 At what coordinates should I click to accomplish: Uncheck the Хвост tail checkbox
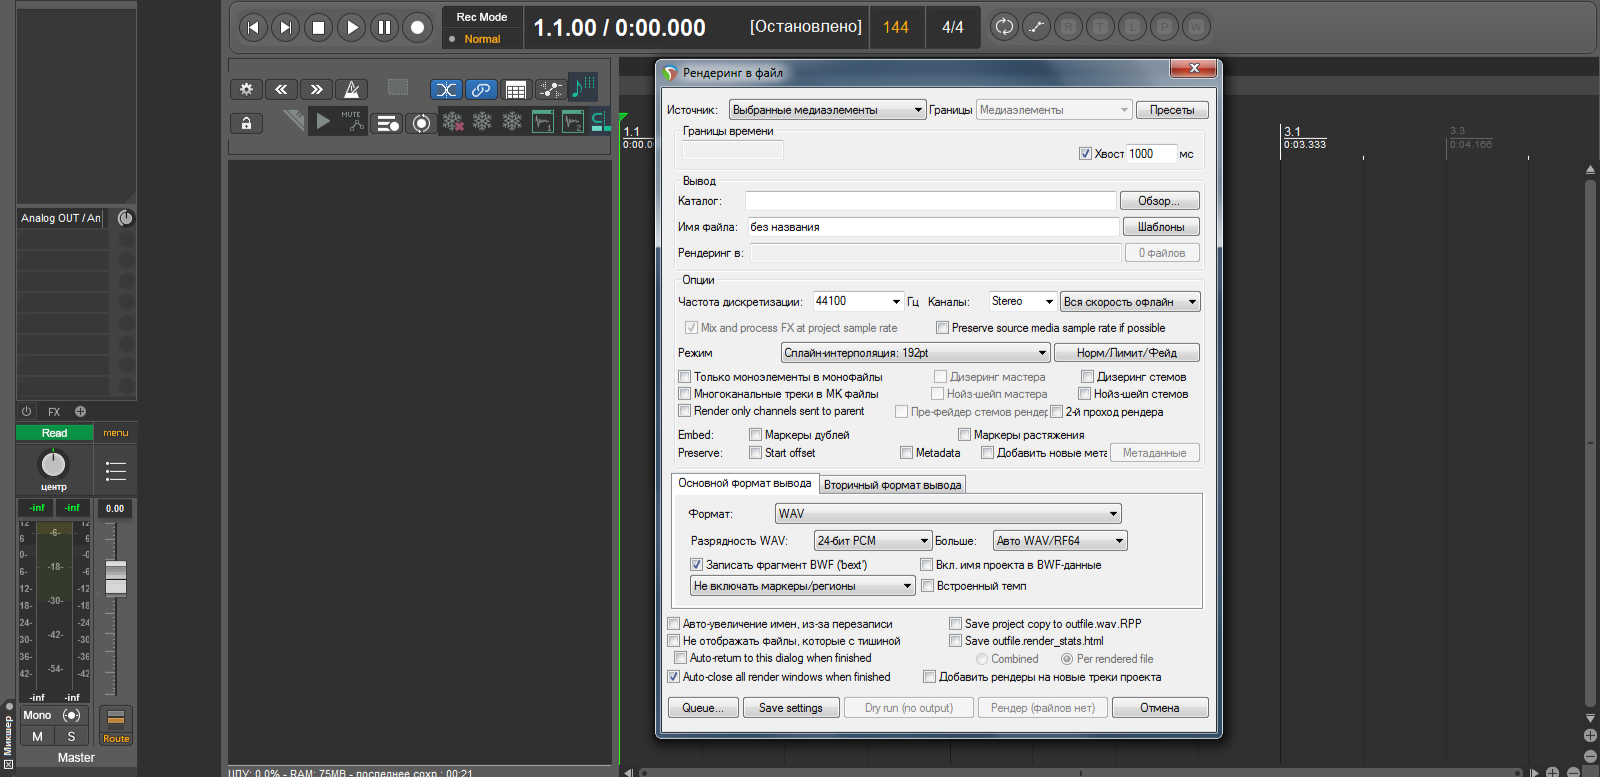pyautogui.click(x=1085, y=154)
